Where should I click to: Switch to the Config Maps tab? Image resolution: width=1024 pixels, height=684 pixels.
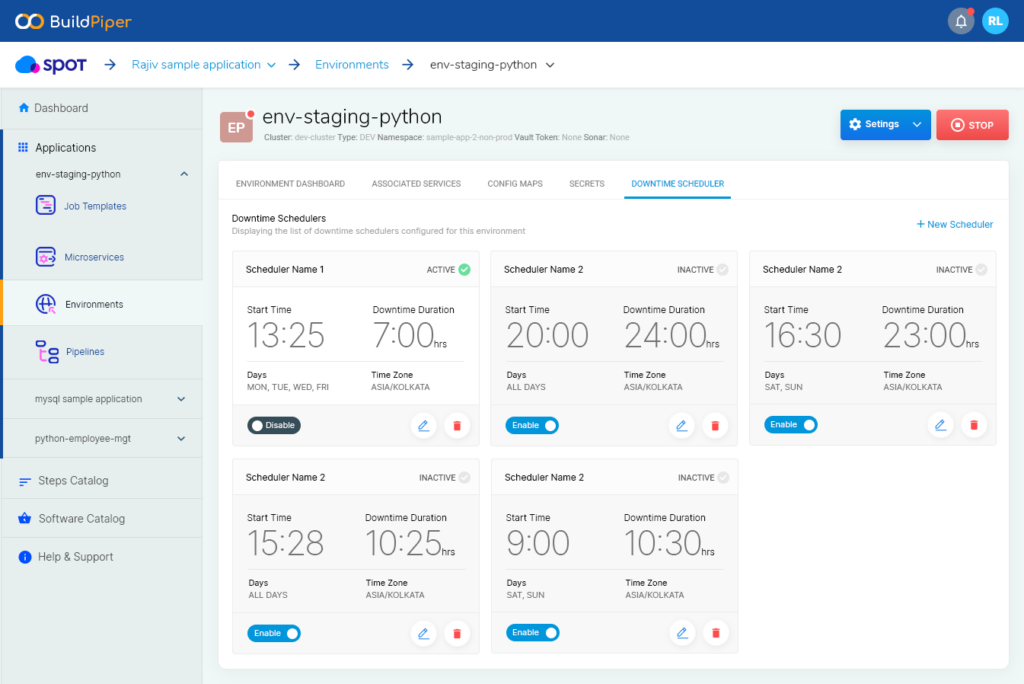515,184
